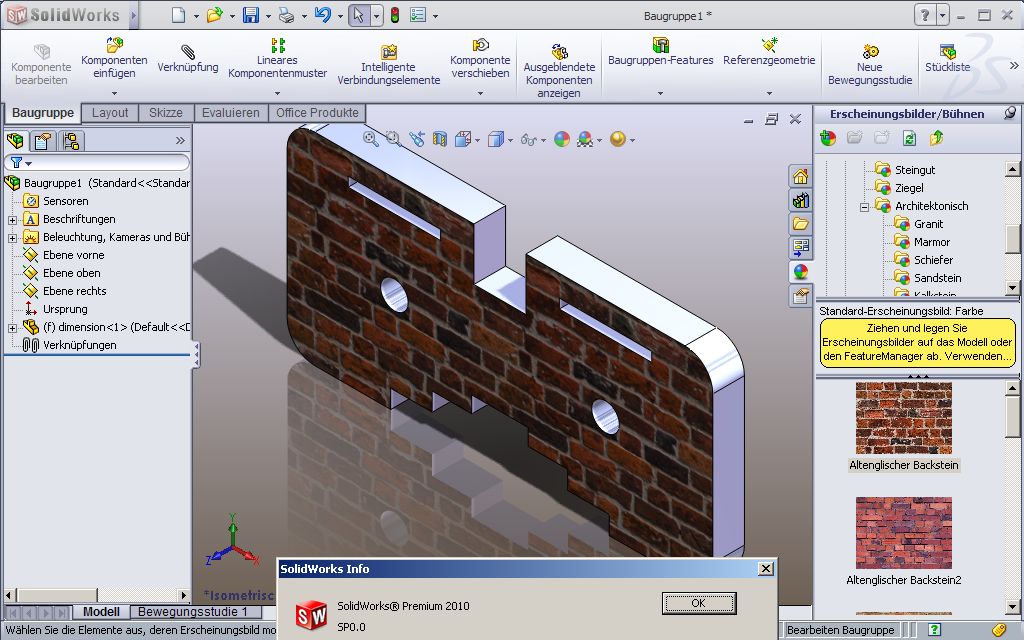Switch to Bewegungsstudie 1 tab
The width and height of the screenshot is (1024, 640).
coord(193,612)
